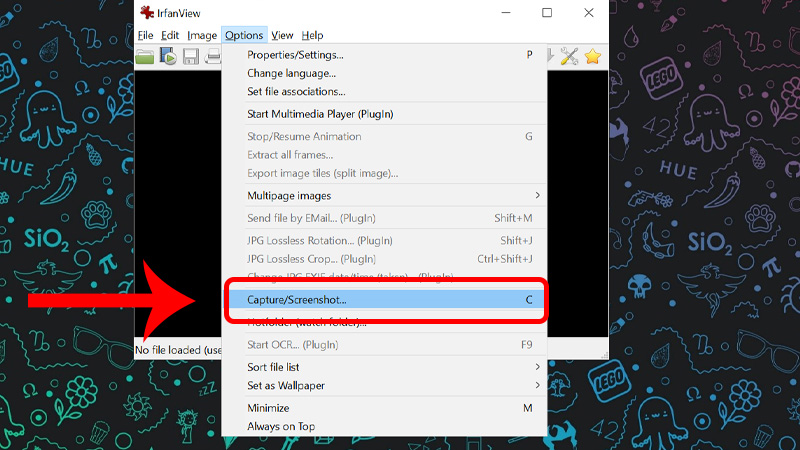Open the Edit menu

point(170,35)
